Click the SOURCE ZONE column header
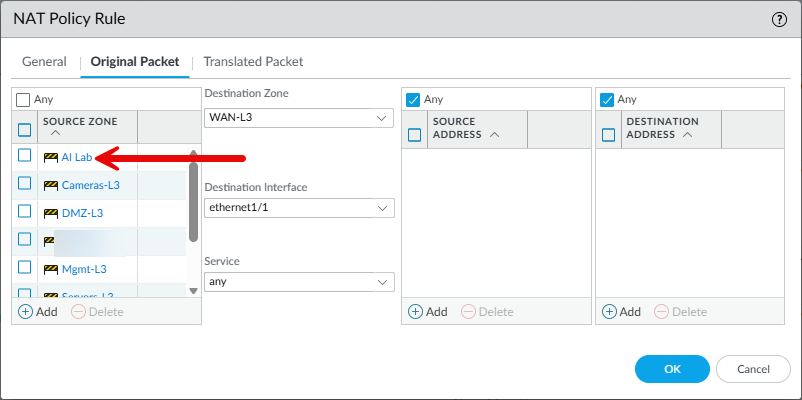This screenshot has height=400, width=802. pos(87,127)
